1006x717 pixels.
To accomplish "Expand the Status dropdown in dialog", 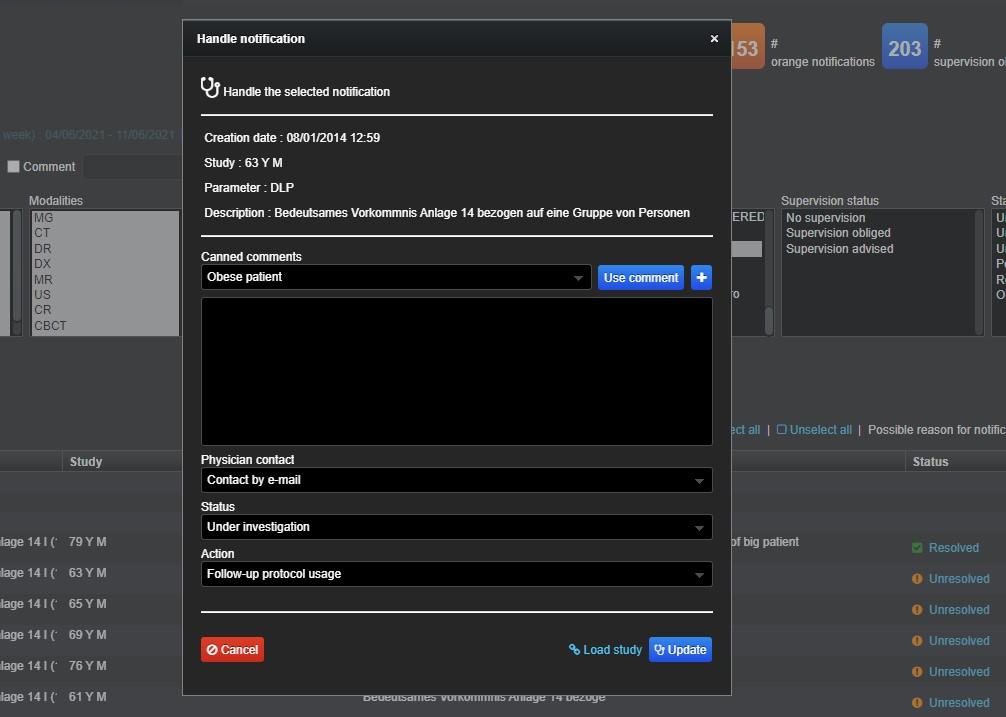I will (457, 527).
